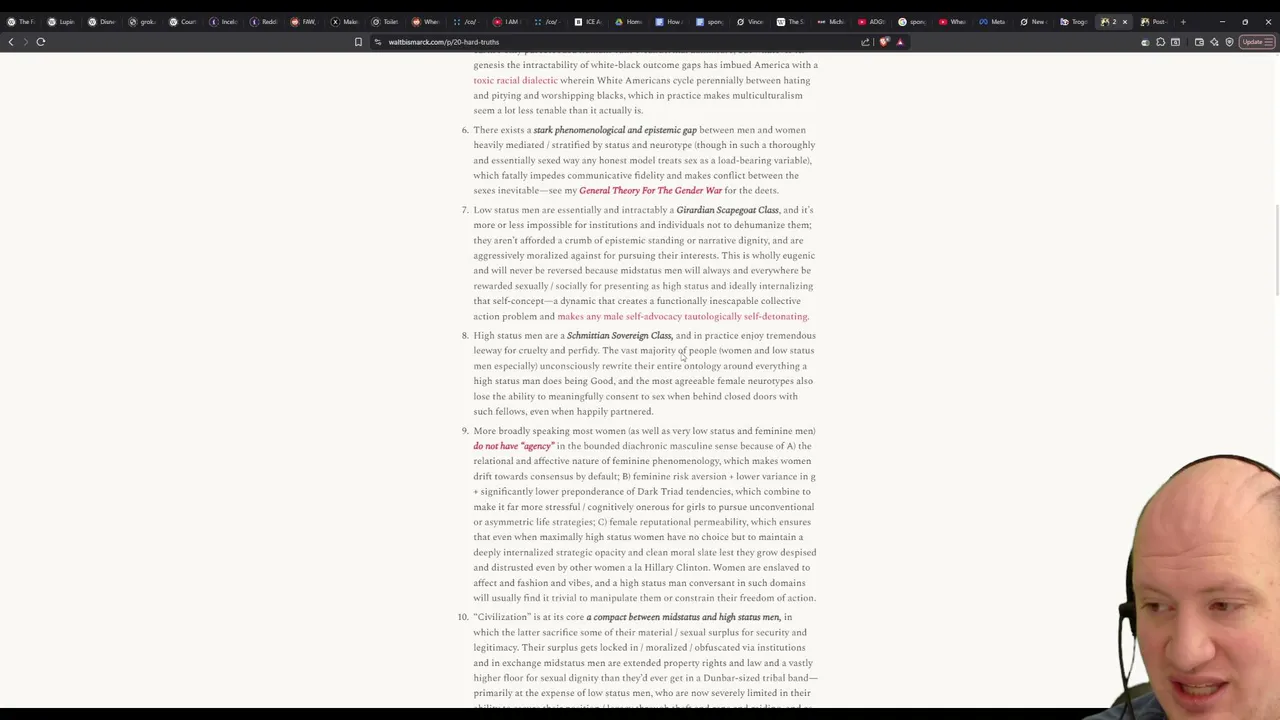Open site settings icon beside the URL
Image resolution: width=1280 pixels, height=720 pixels.
(x=378, y=42)
